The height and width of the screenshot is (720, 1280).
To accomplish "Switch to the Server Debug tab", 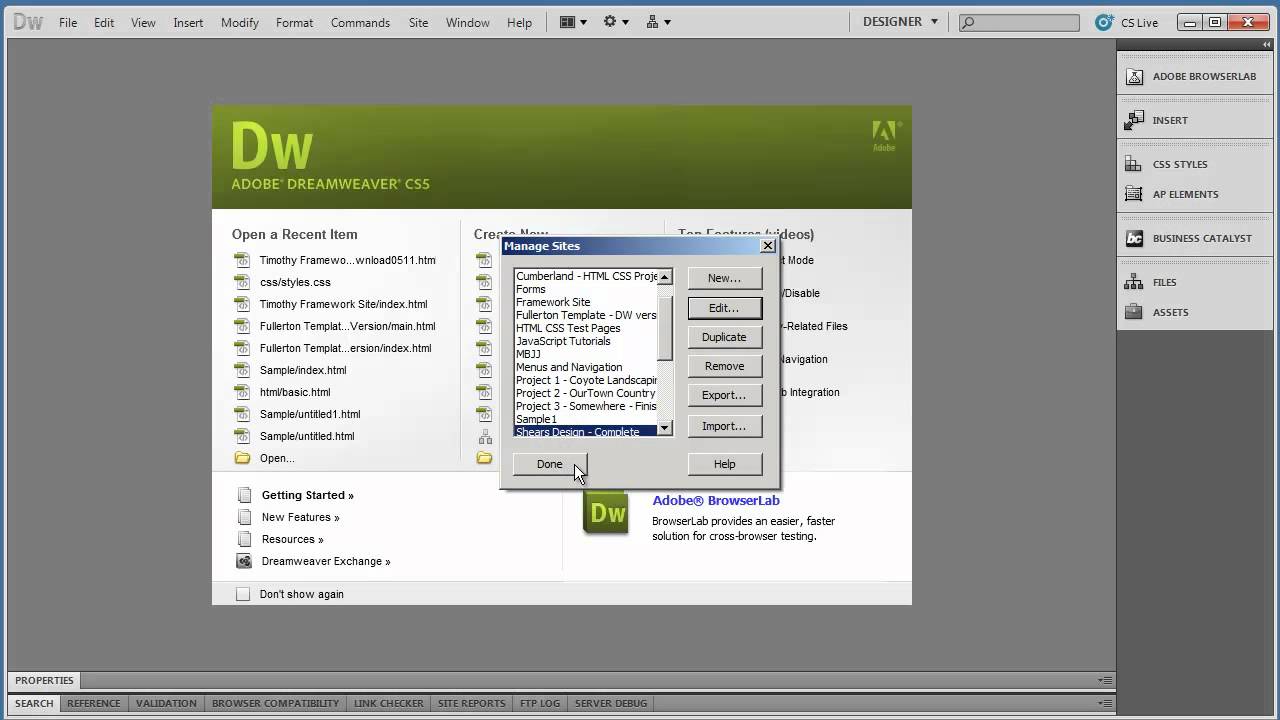I will [x=611, y=703].
